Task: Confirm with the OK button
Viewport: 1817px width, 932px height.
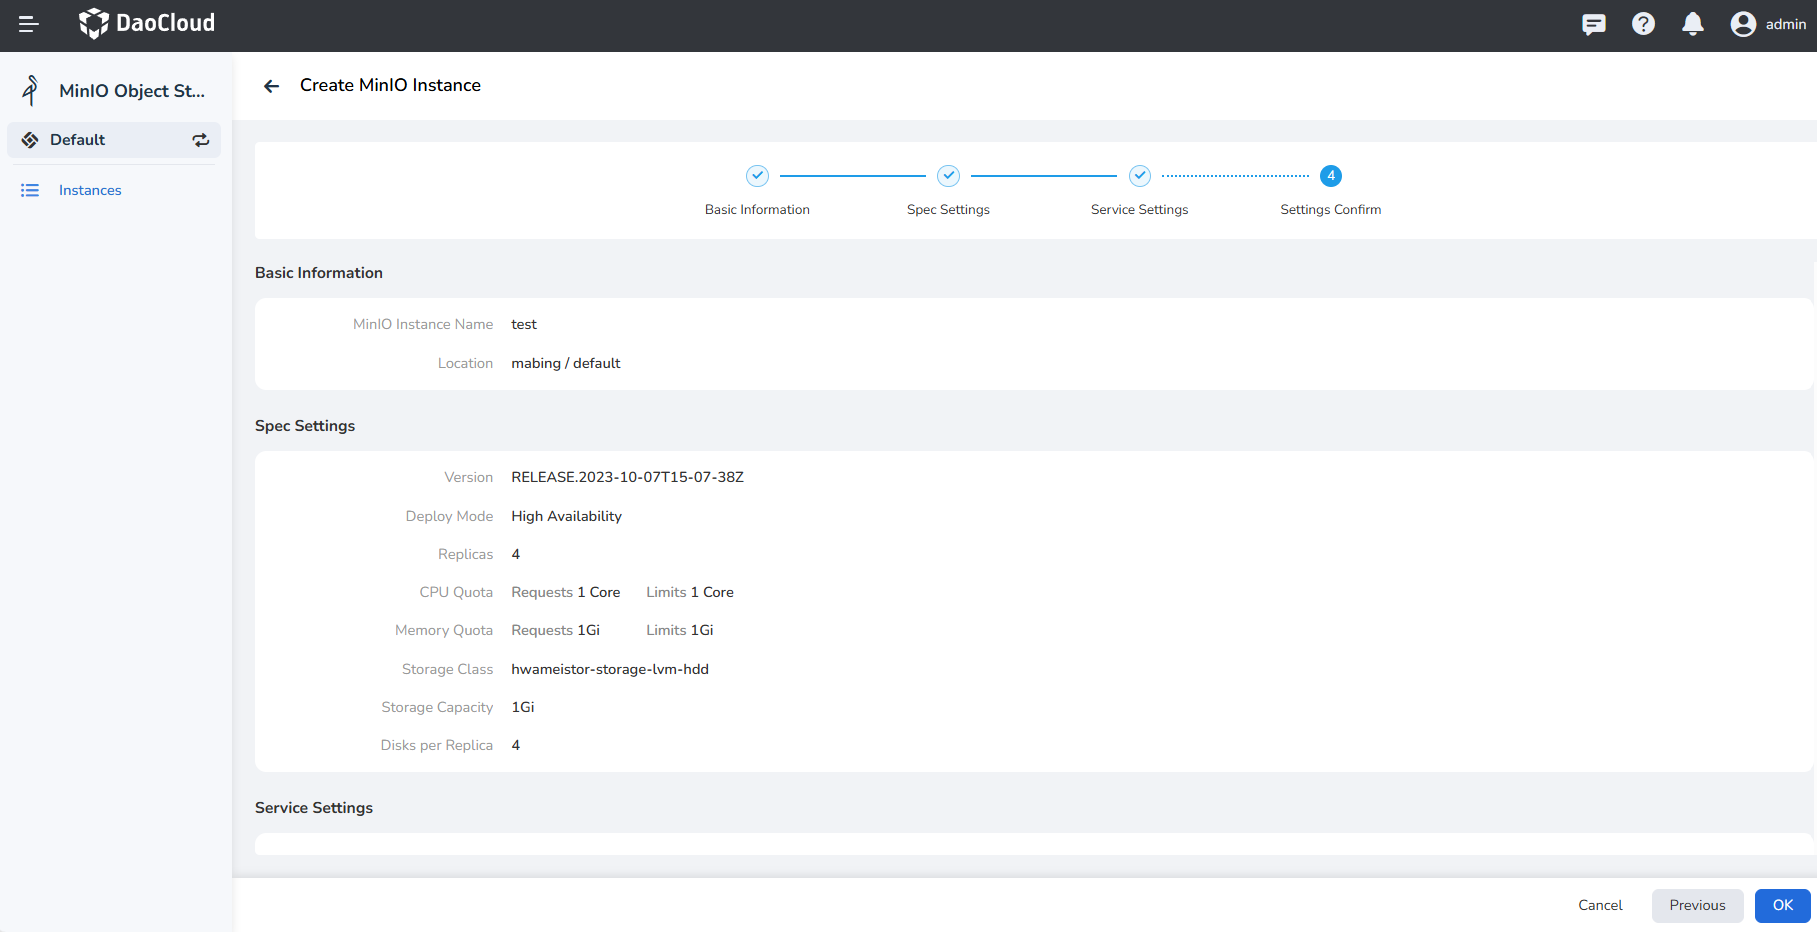Action: (x=1782, y=905)
